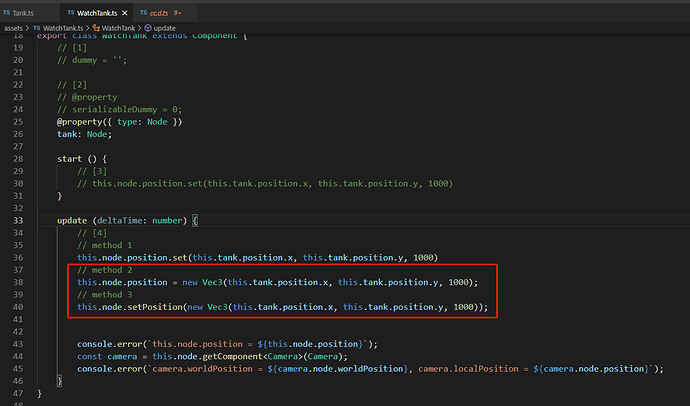690x406 pixels.
Task: Click the TypeScript icon on Tank.ts tab
Action: pyautogui.click(x=8, y=11)
